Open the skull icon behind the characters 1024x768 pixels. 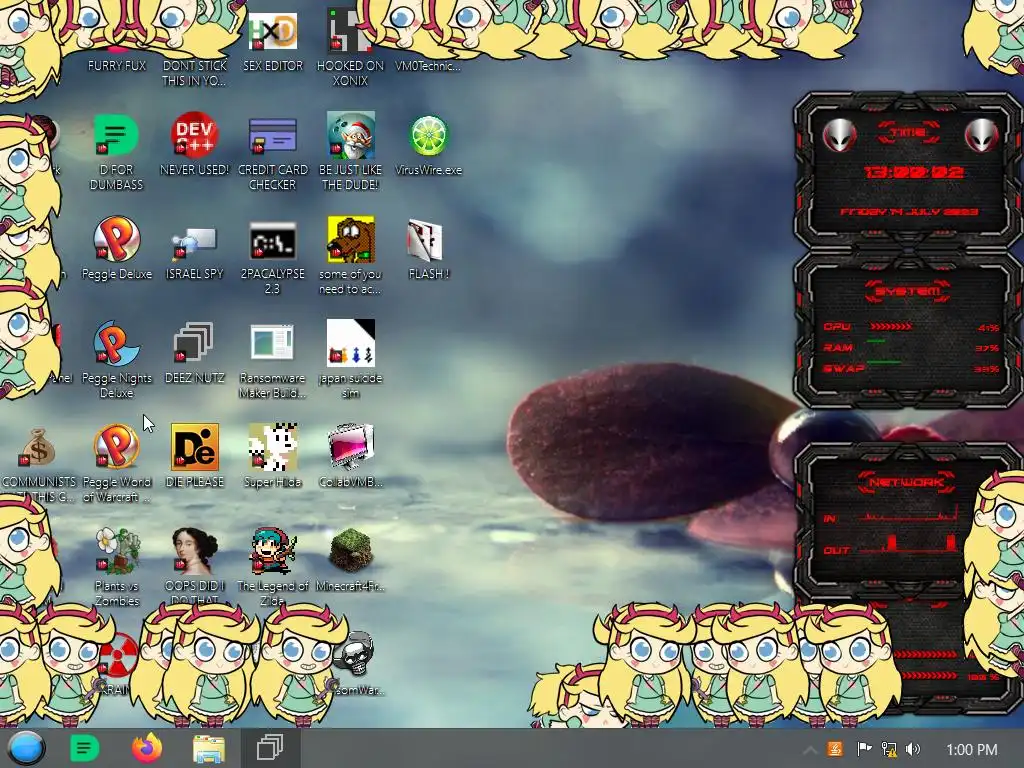click(355, 655)
